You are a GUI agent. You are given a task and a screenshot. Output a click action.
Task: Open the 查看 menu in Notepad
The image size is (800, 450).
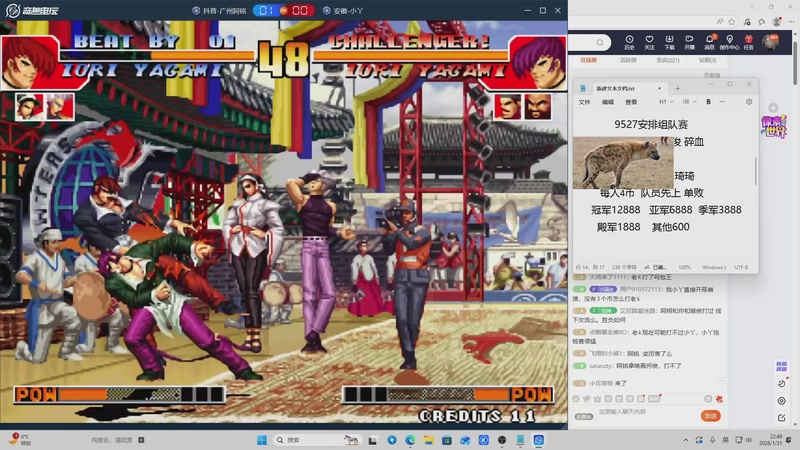[x=631, y=102]
